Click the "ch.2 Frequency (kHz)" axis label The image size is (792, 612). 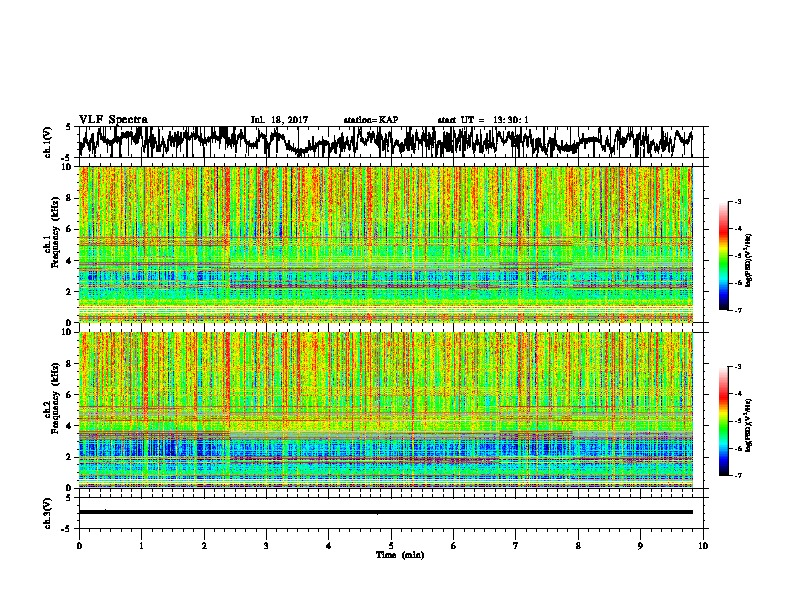coord(54,398)
